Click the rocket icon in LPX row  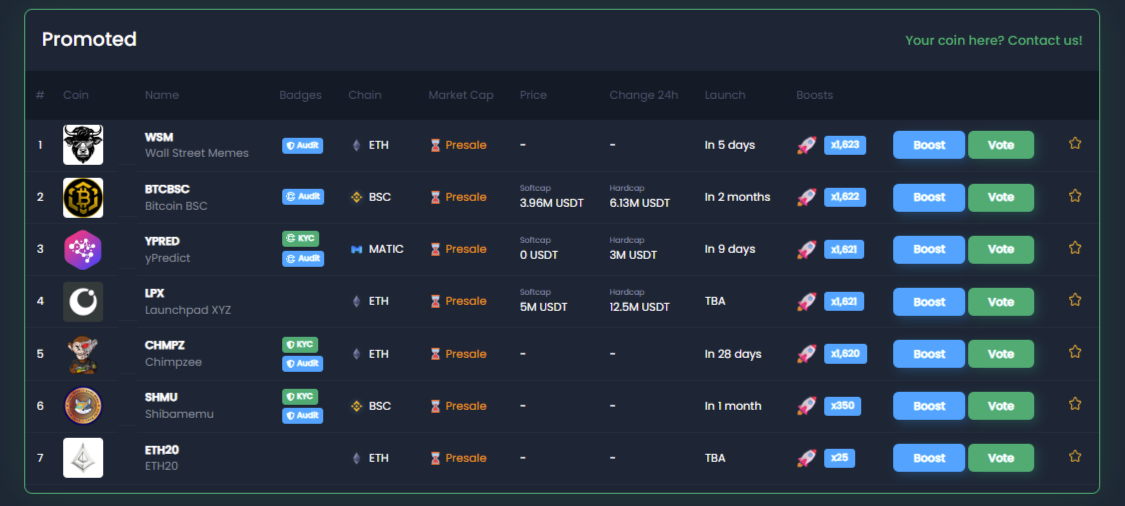(x=806, y=301)
